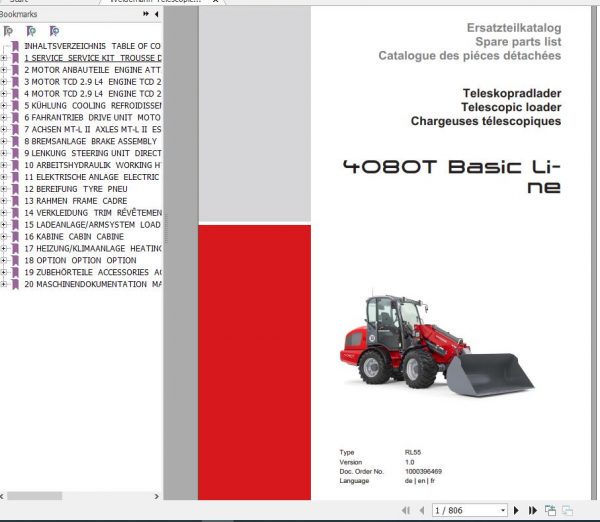Click the Telescopic loader heading
The height and width of the screenshot is (522, 600).
click(511, 107)
